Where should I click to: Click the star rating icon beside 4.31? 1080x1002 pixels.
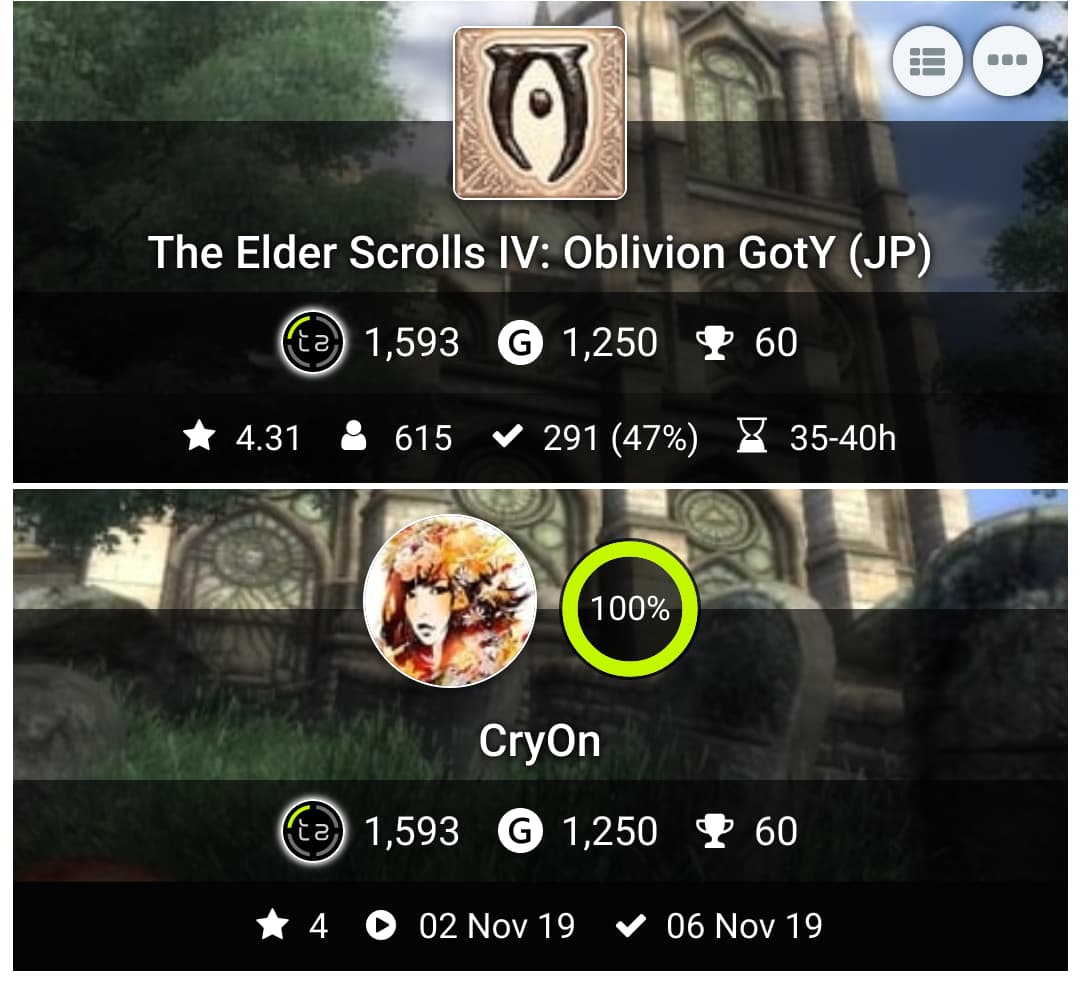coord(199,437)
